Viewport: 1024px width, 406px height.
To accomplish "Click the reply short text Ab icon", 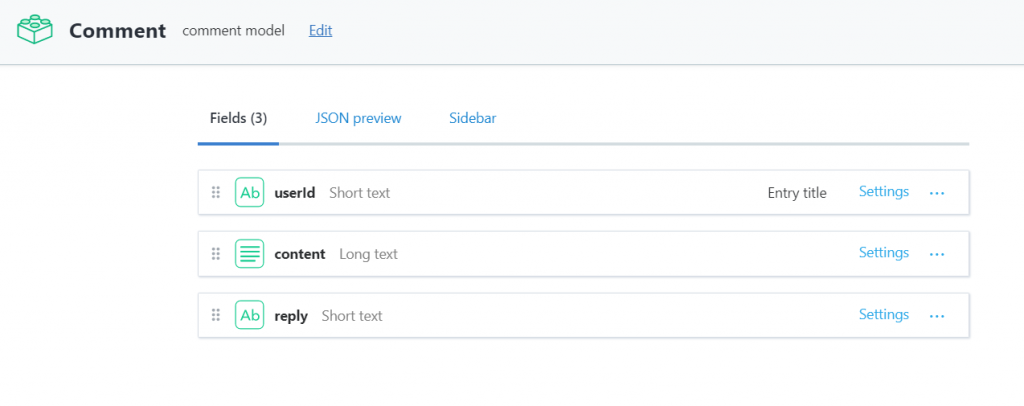I will [x=249, y=315].
